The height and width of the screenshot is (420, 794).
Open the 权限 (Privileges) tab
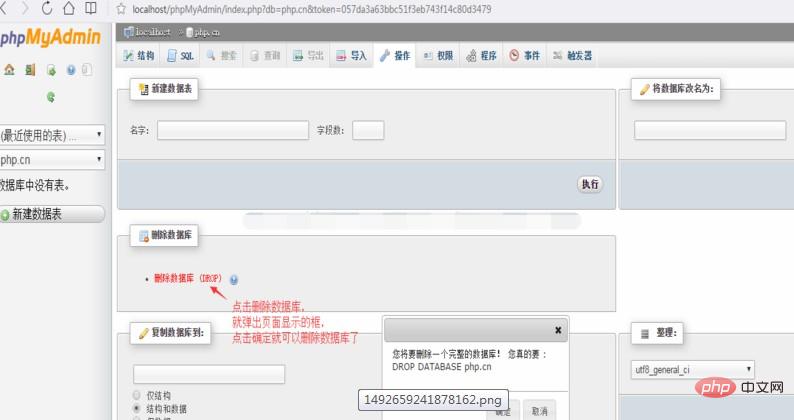[x=439, y=56]
